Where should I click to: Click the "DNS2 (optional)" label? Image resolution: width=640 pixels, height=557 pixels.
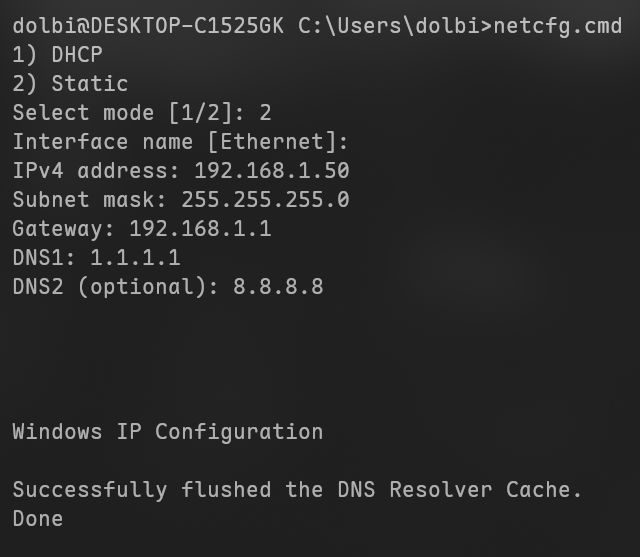[x=115, y=287]
